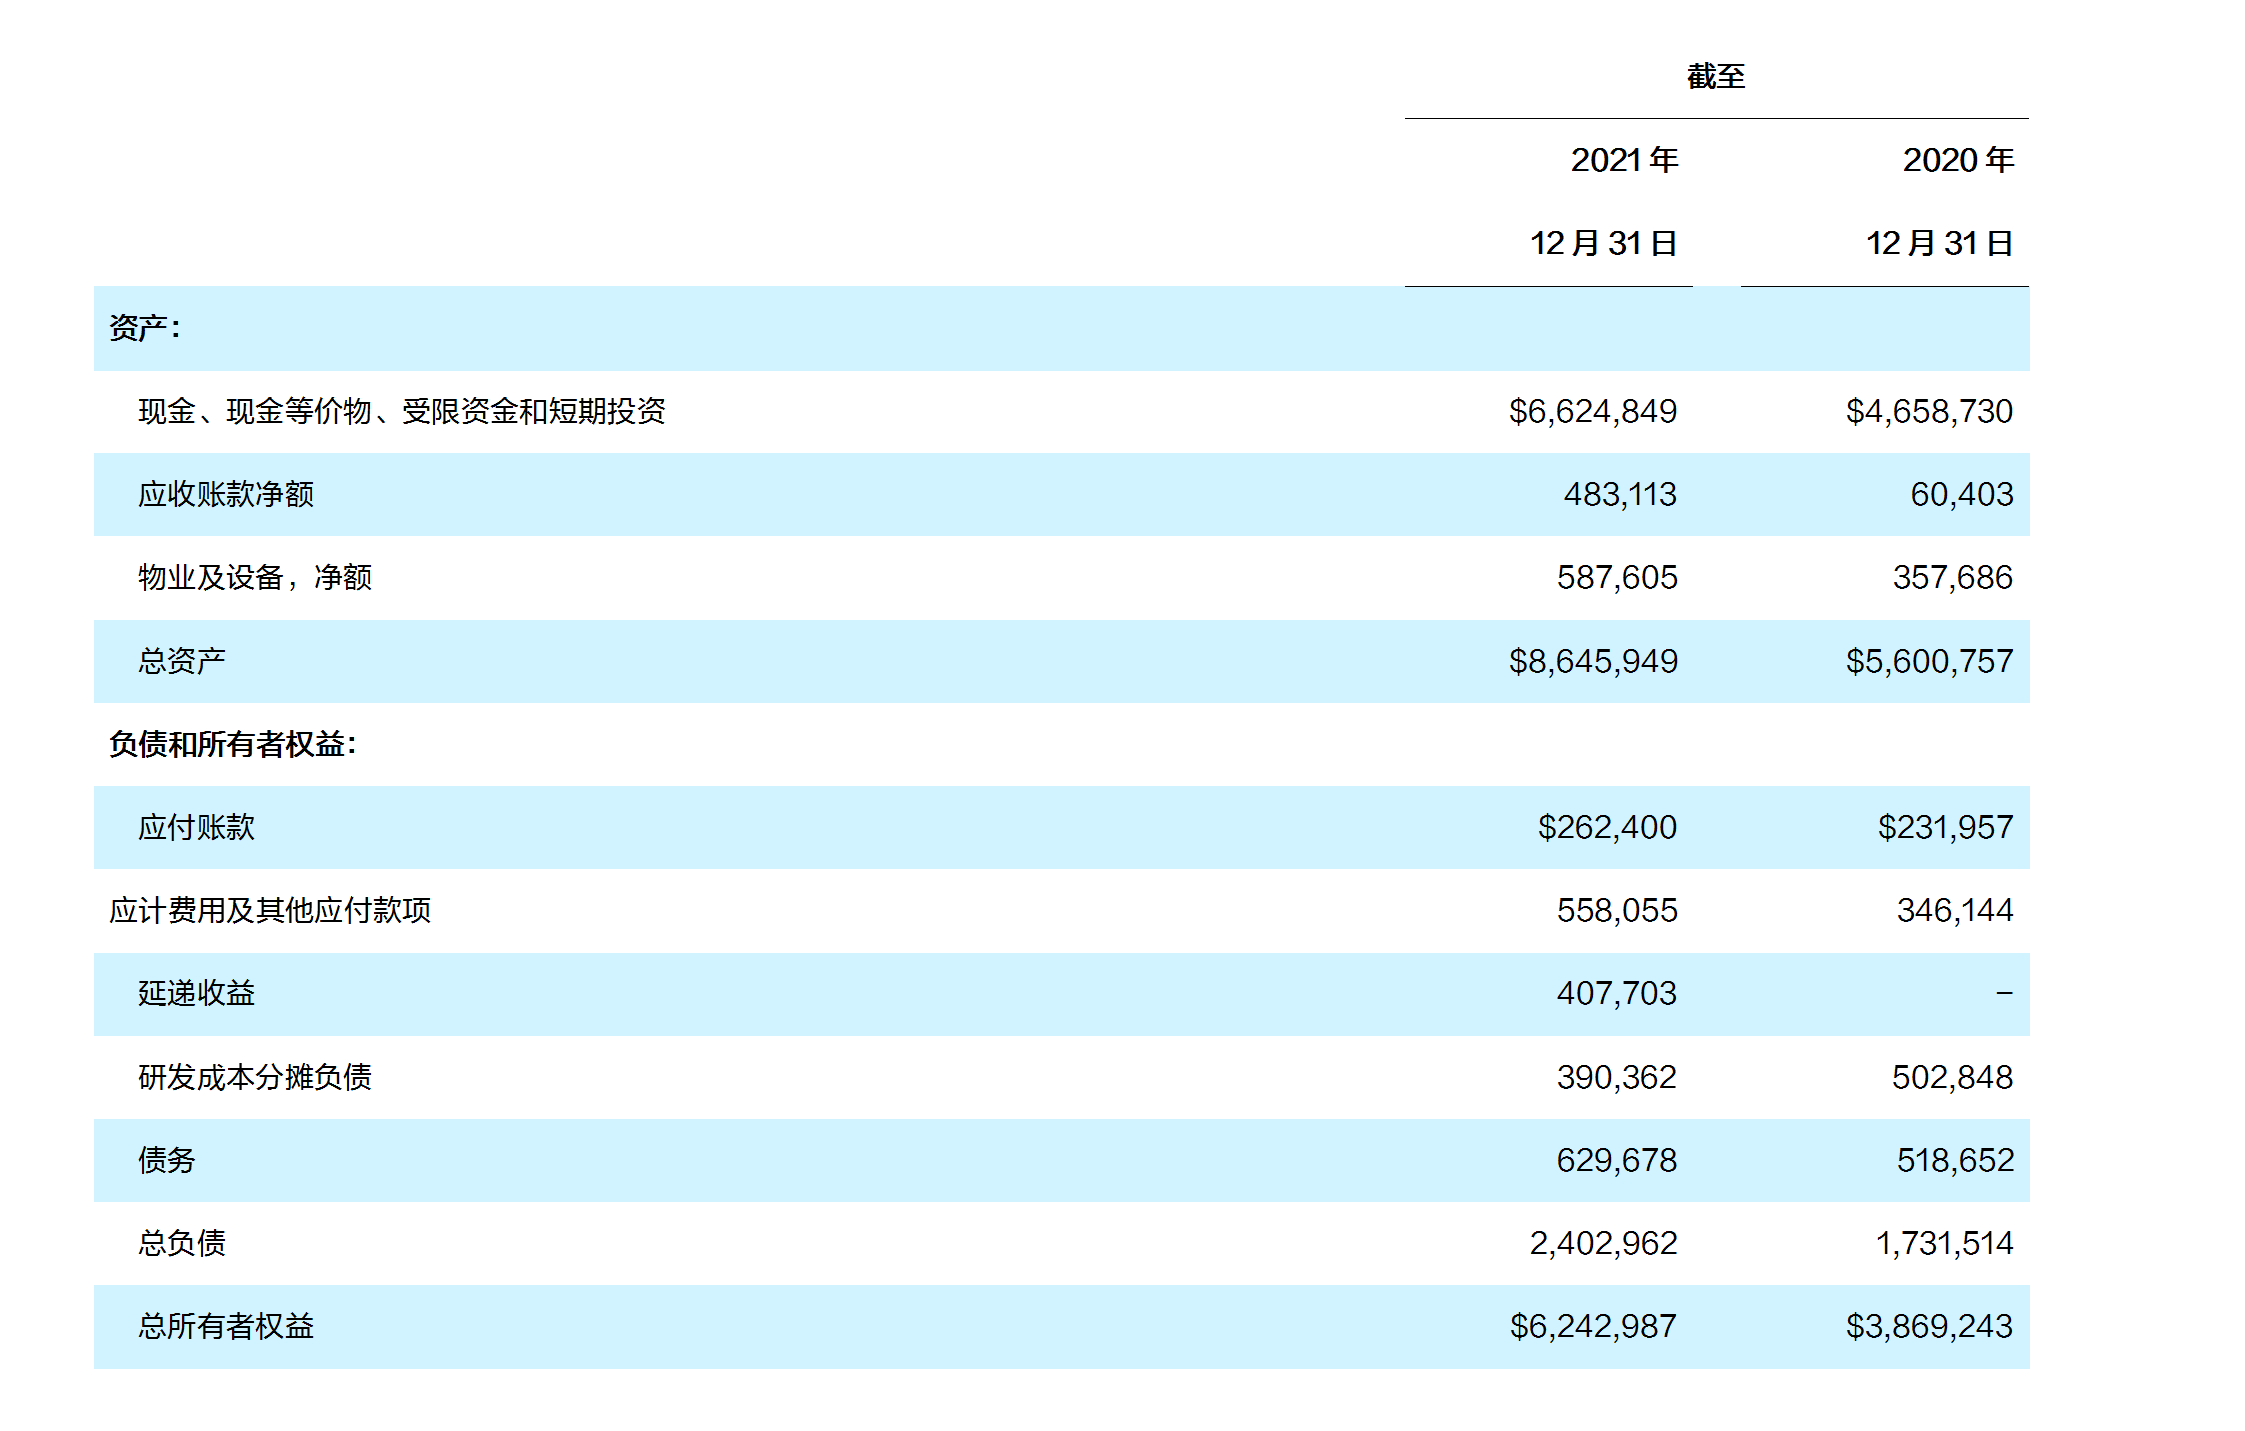
Task: Click value 518,652
Action: coord(1955,1160)
